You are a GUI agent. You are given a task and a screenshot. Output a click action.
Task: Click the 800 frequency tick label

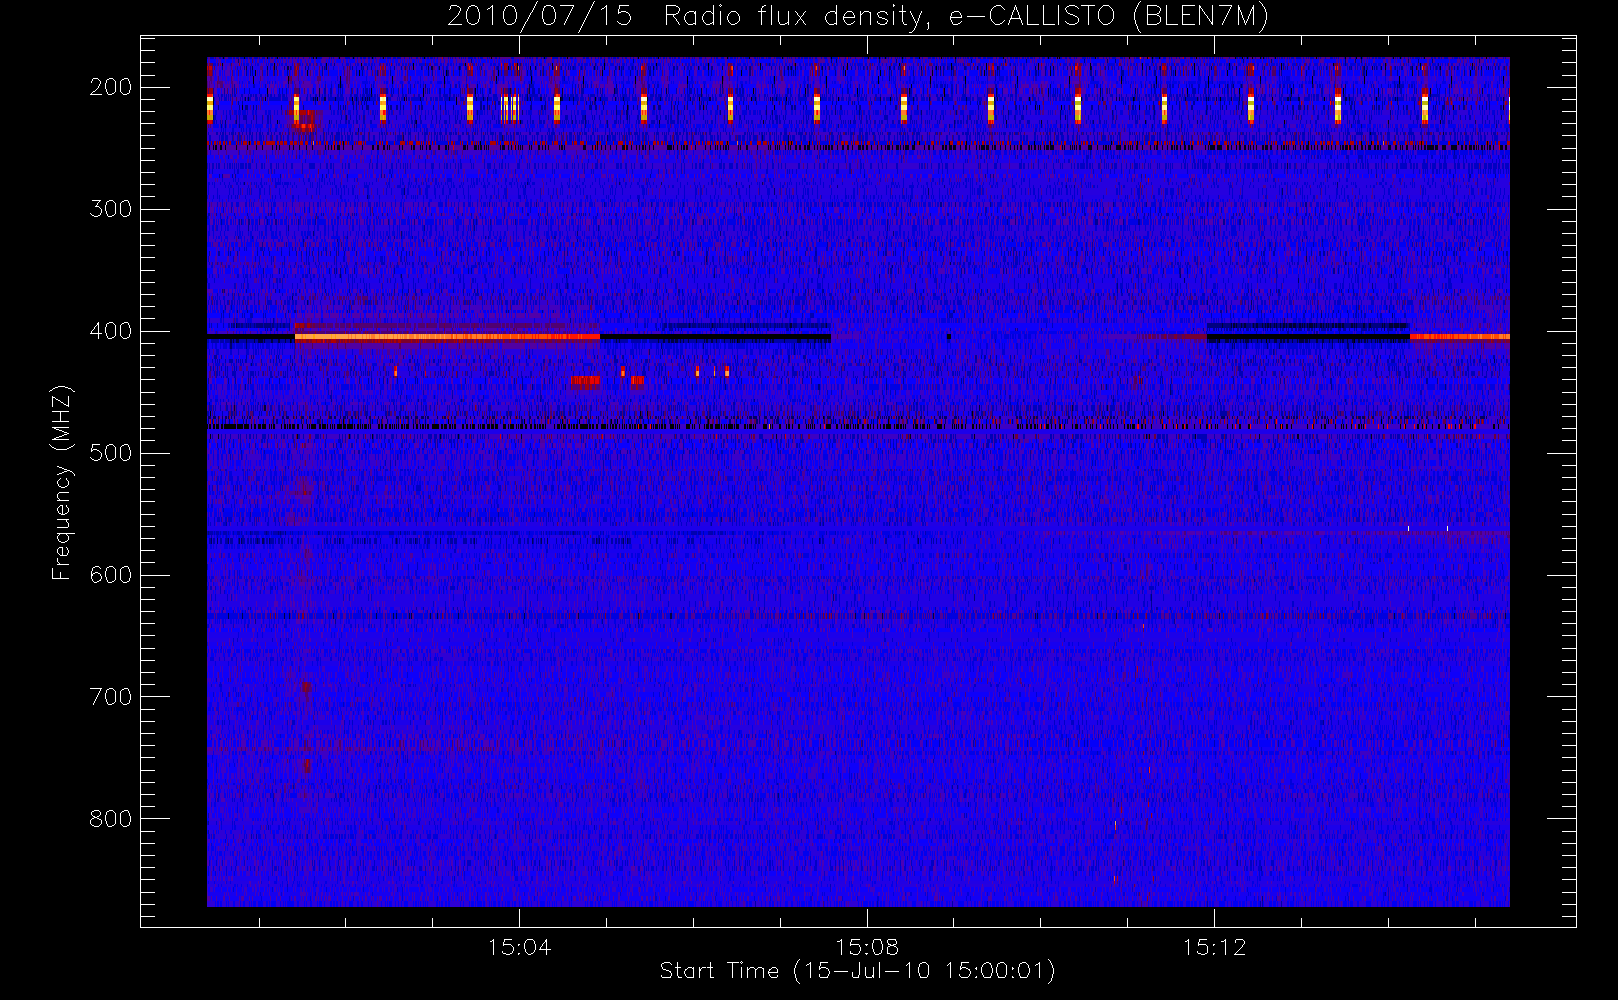(110, 819)
